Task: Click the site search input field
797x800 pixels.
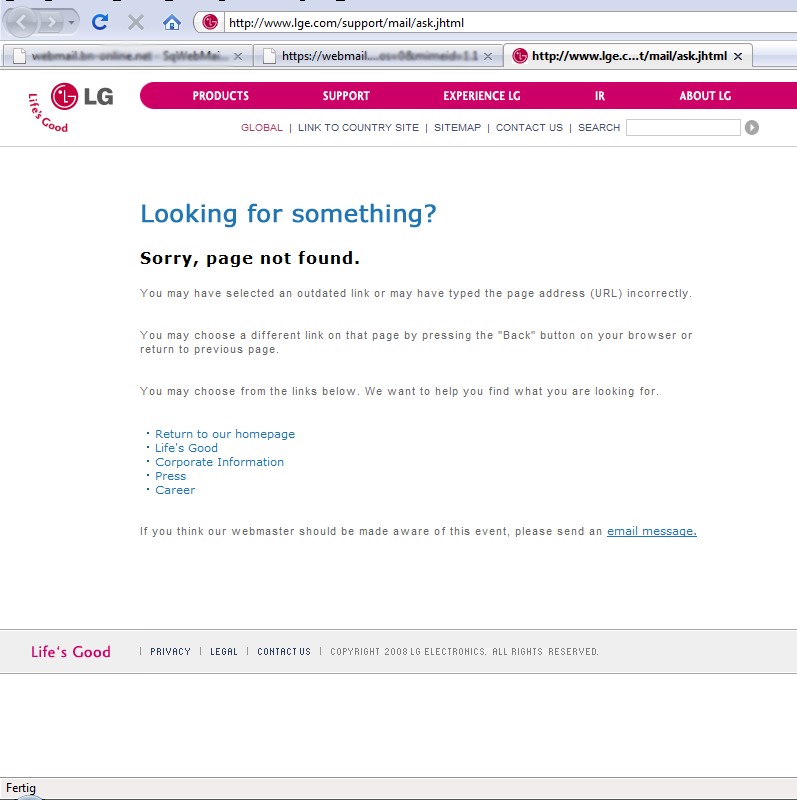Action: coord(682,127)
